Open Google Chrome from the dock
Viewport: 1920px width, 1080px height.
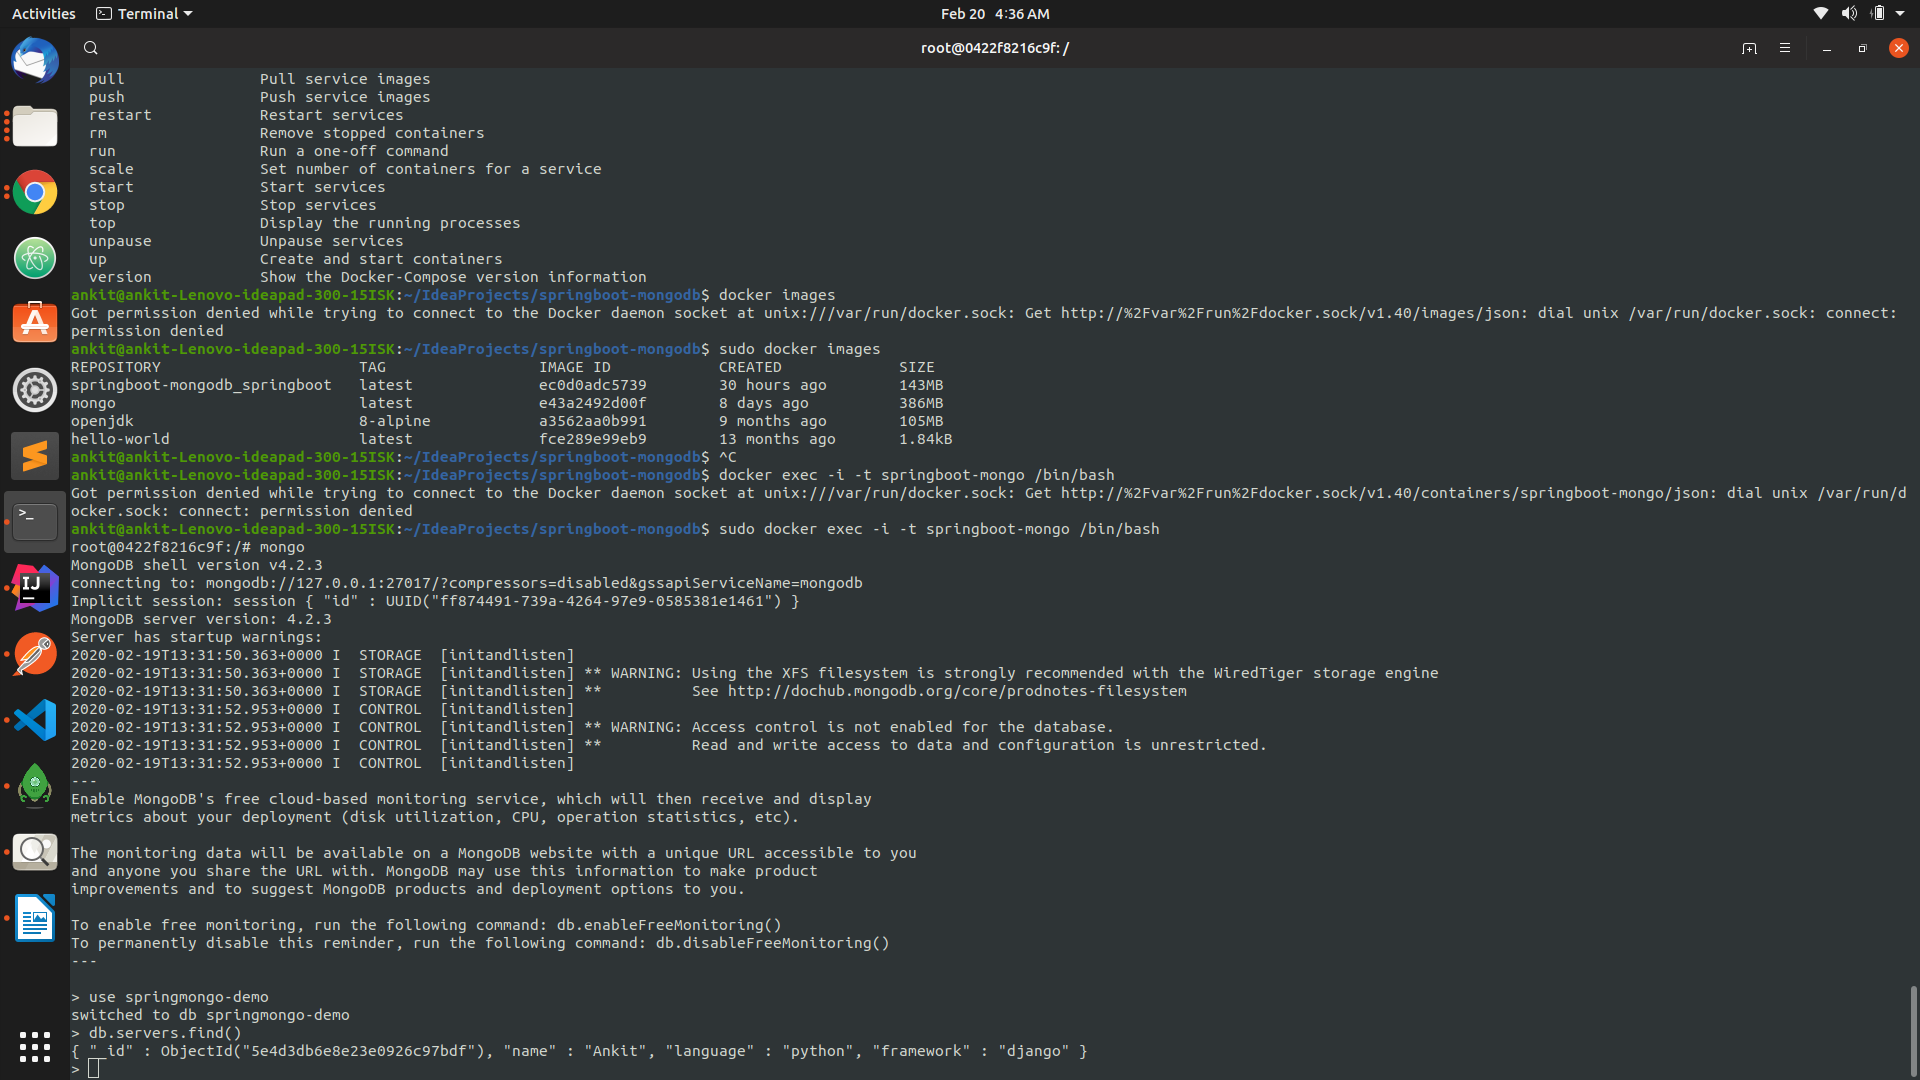35,192
